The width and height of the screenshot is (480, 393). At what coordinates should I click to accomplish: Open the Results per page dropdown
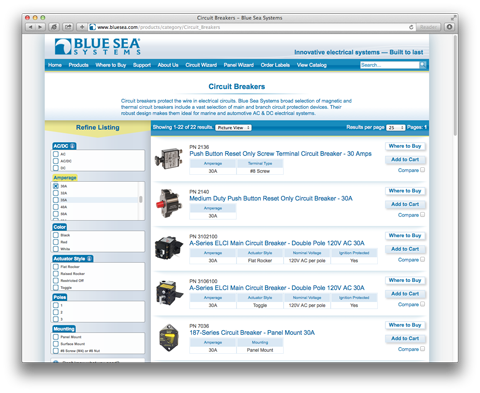tap(396, 128)
